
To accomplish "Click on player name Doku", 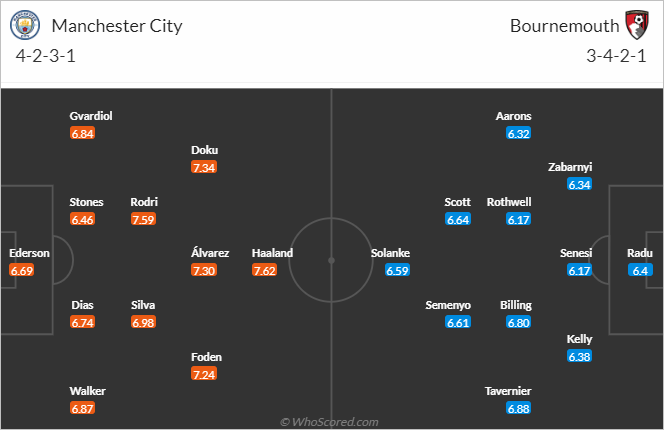I will [205, 150].
